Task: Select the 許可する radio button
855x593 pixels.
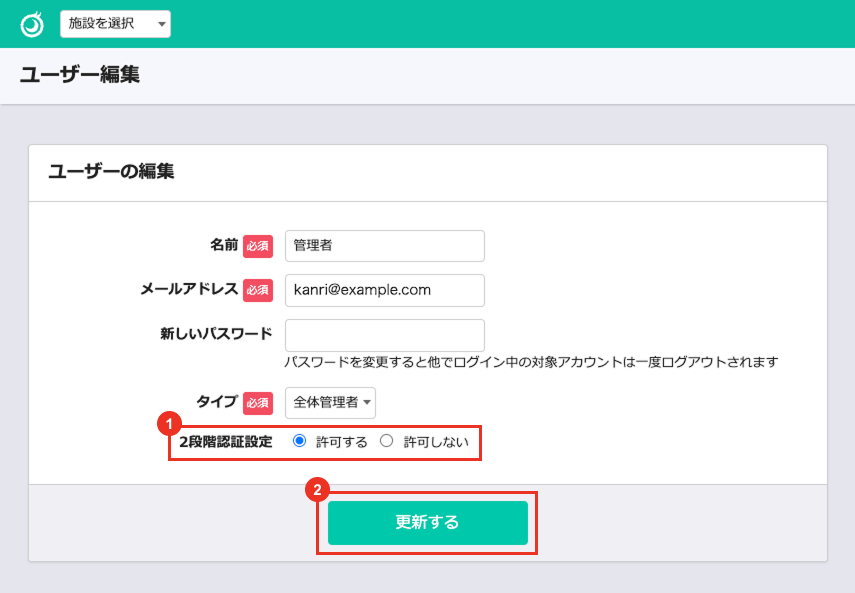Action: pyautogui.click(x=299, y=441)
